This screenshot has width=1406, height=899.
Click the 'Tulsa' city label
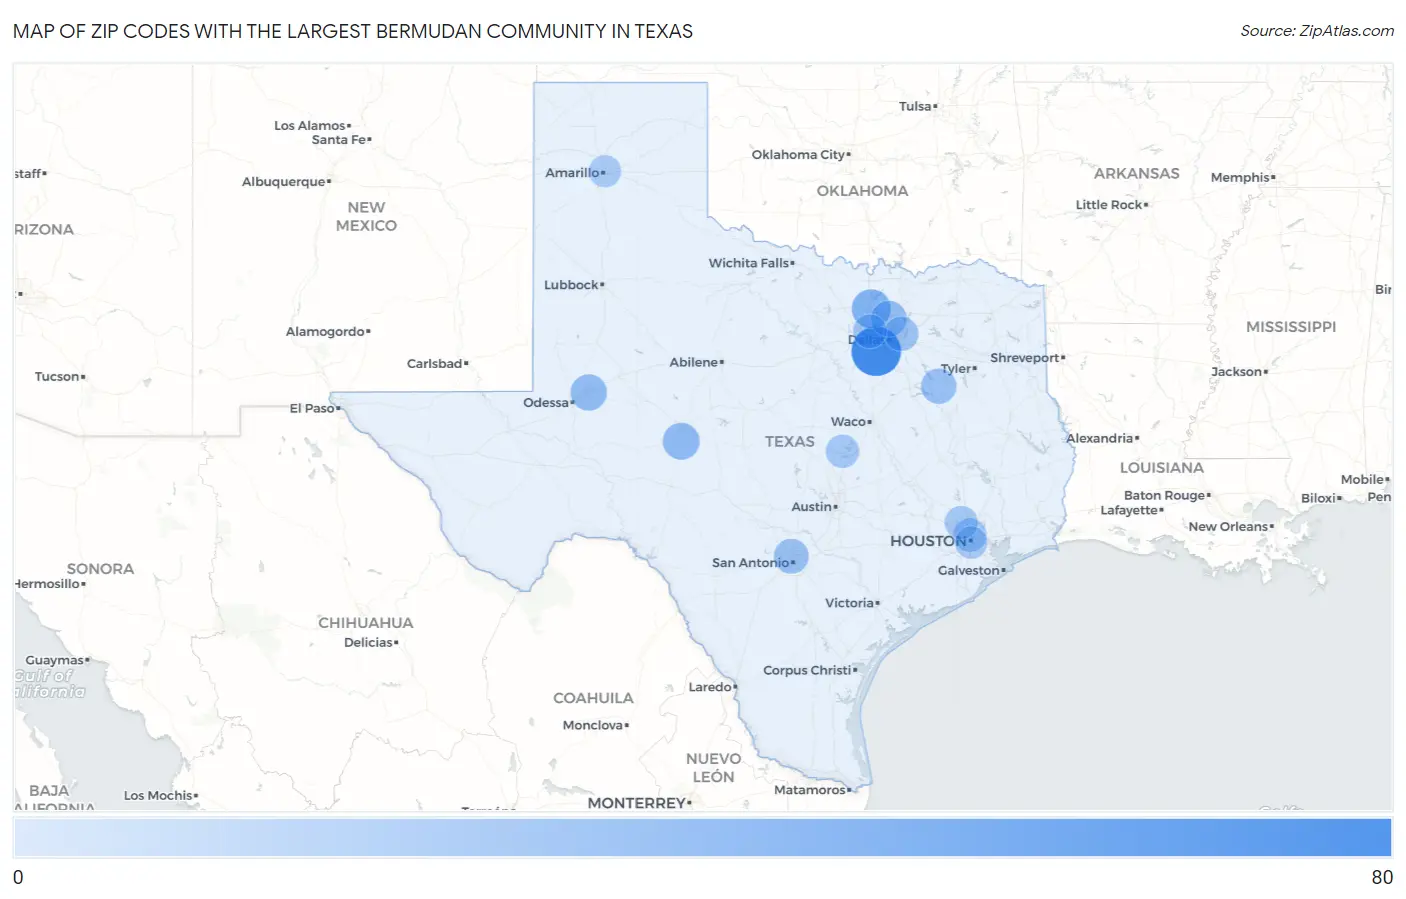coord(915,106)
